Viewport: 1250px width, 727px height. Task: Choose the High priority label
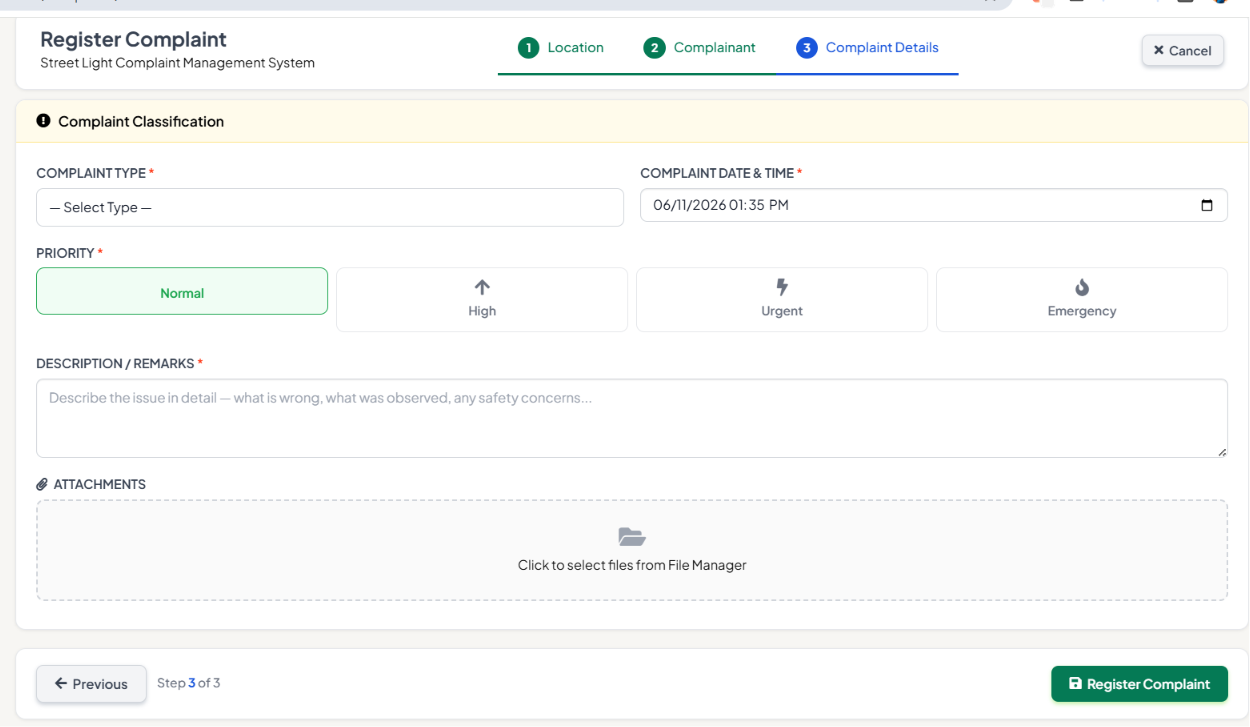[482, 311]
